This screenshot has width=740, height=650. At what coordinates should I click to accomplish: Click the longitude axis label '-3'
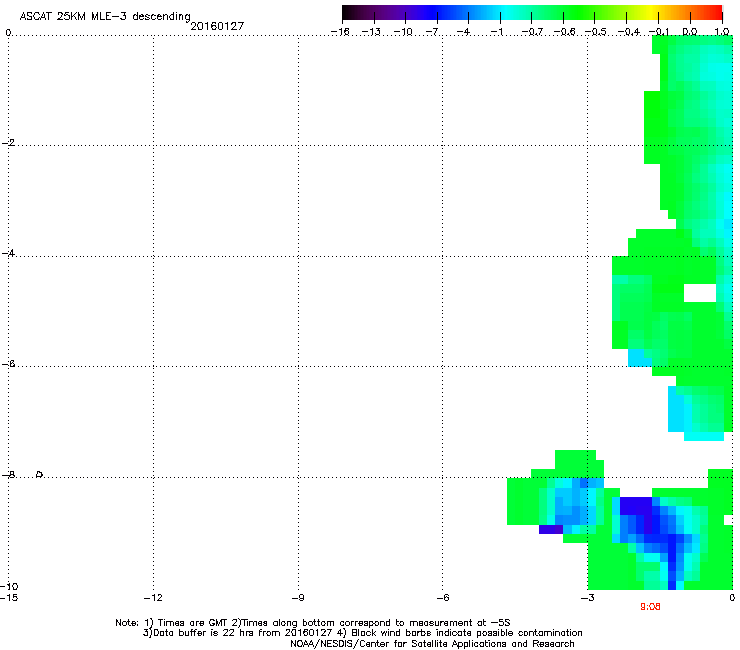click(587, 598)
